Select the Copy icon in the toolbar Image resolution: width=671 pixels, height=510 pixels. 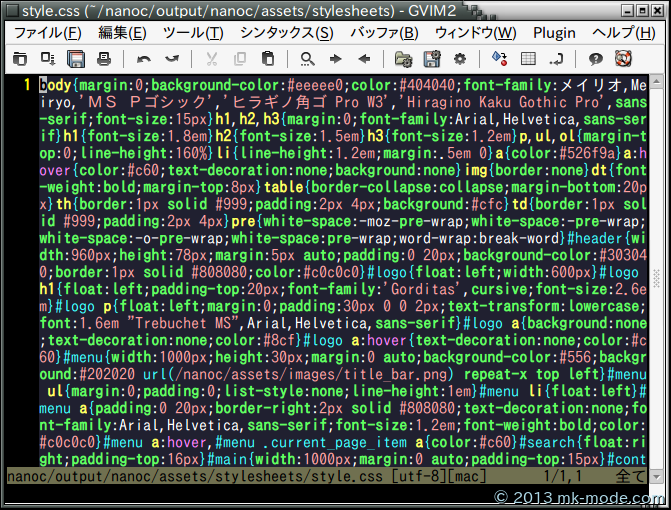point(240,59)
